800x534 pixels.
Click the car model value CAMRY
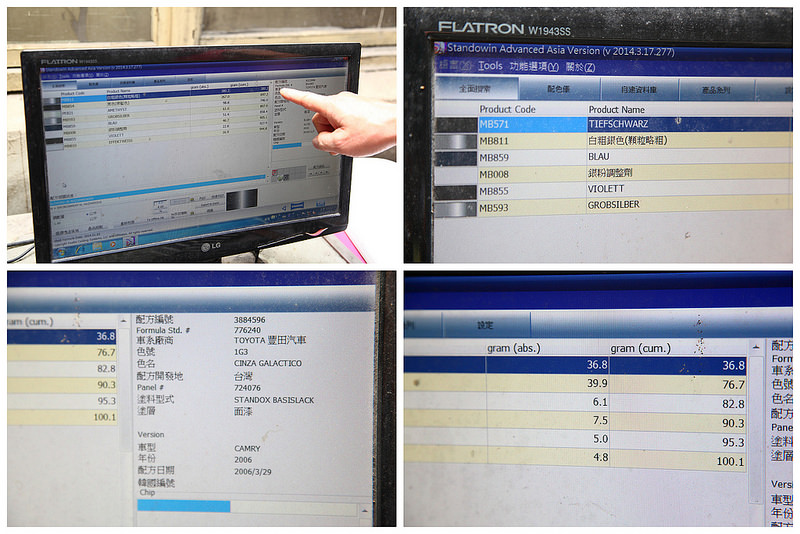pos(247,448)
